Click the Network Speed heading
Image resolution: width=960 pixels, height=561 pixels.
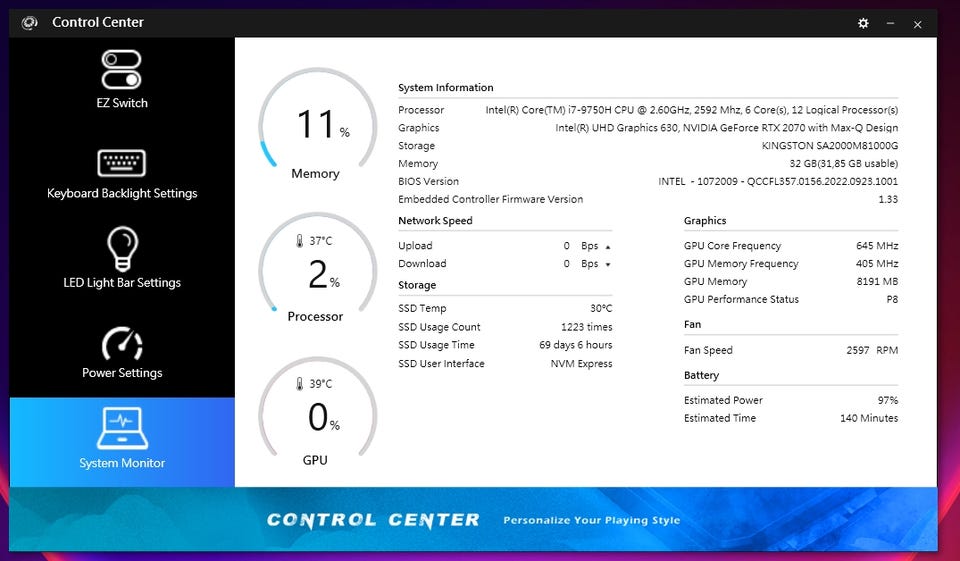(435, 220)
